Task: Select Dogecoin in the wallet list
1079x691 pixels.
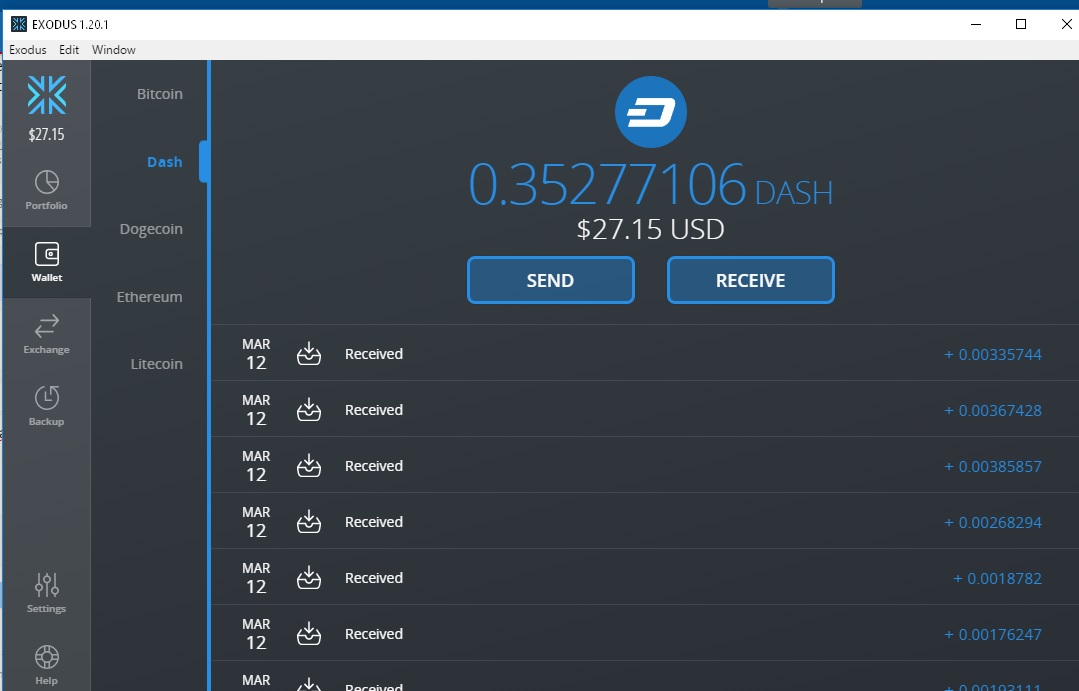Action: pos(151,229)
